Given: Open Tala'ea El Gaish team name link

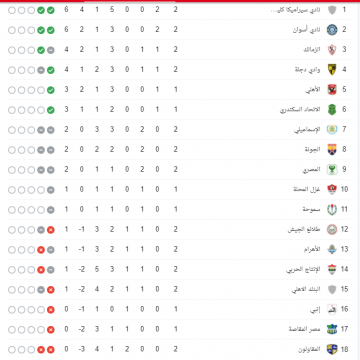Looking at the screenshot, I should tap(304, 230).
